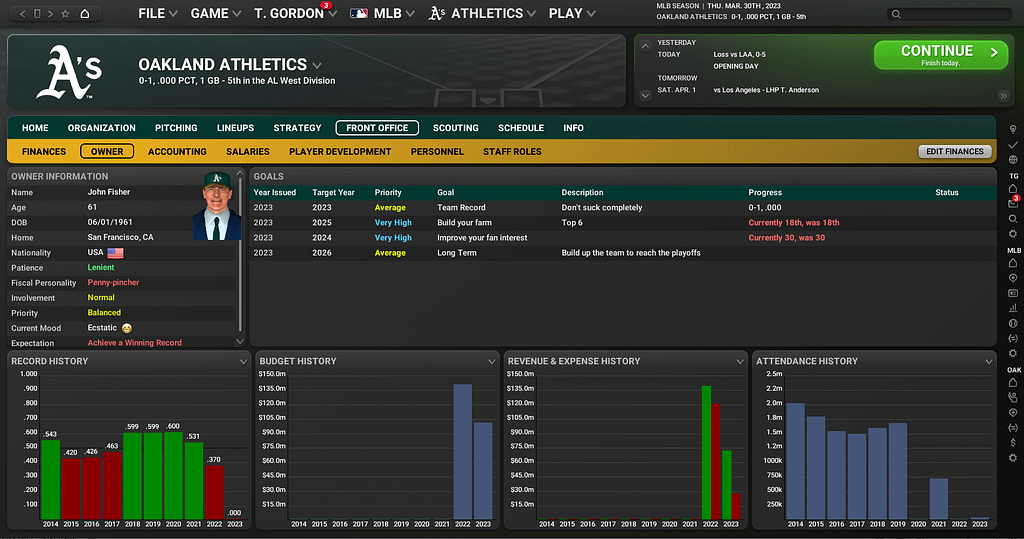The width and height of the screenshot is (1024, 539).
Task: Open the PLAYER DEVELOPMENT subtab
Action: pos(340,152)
